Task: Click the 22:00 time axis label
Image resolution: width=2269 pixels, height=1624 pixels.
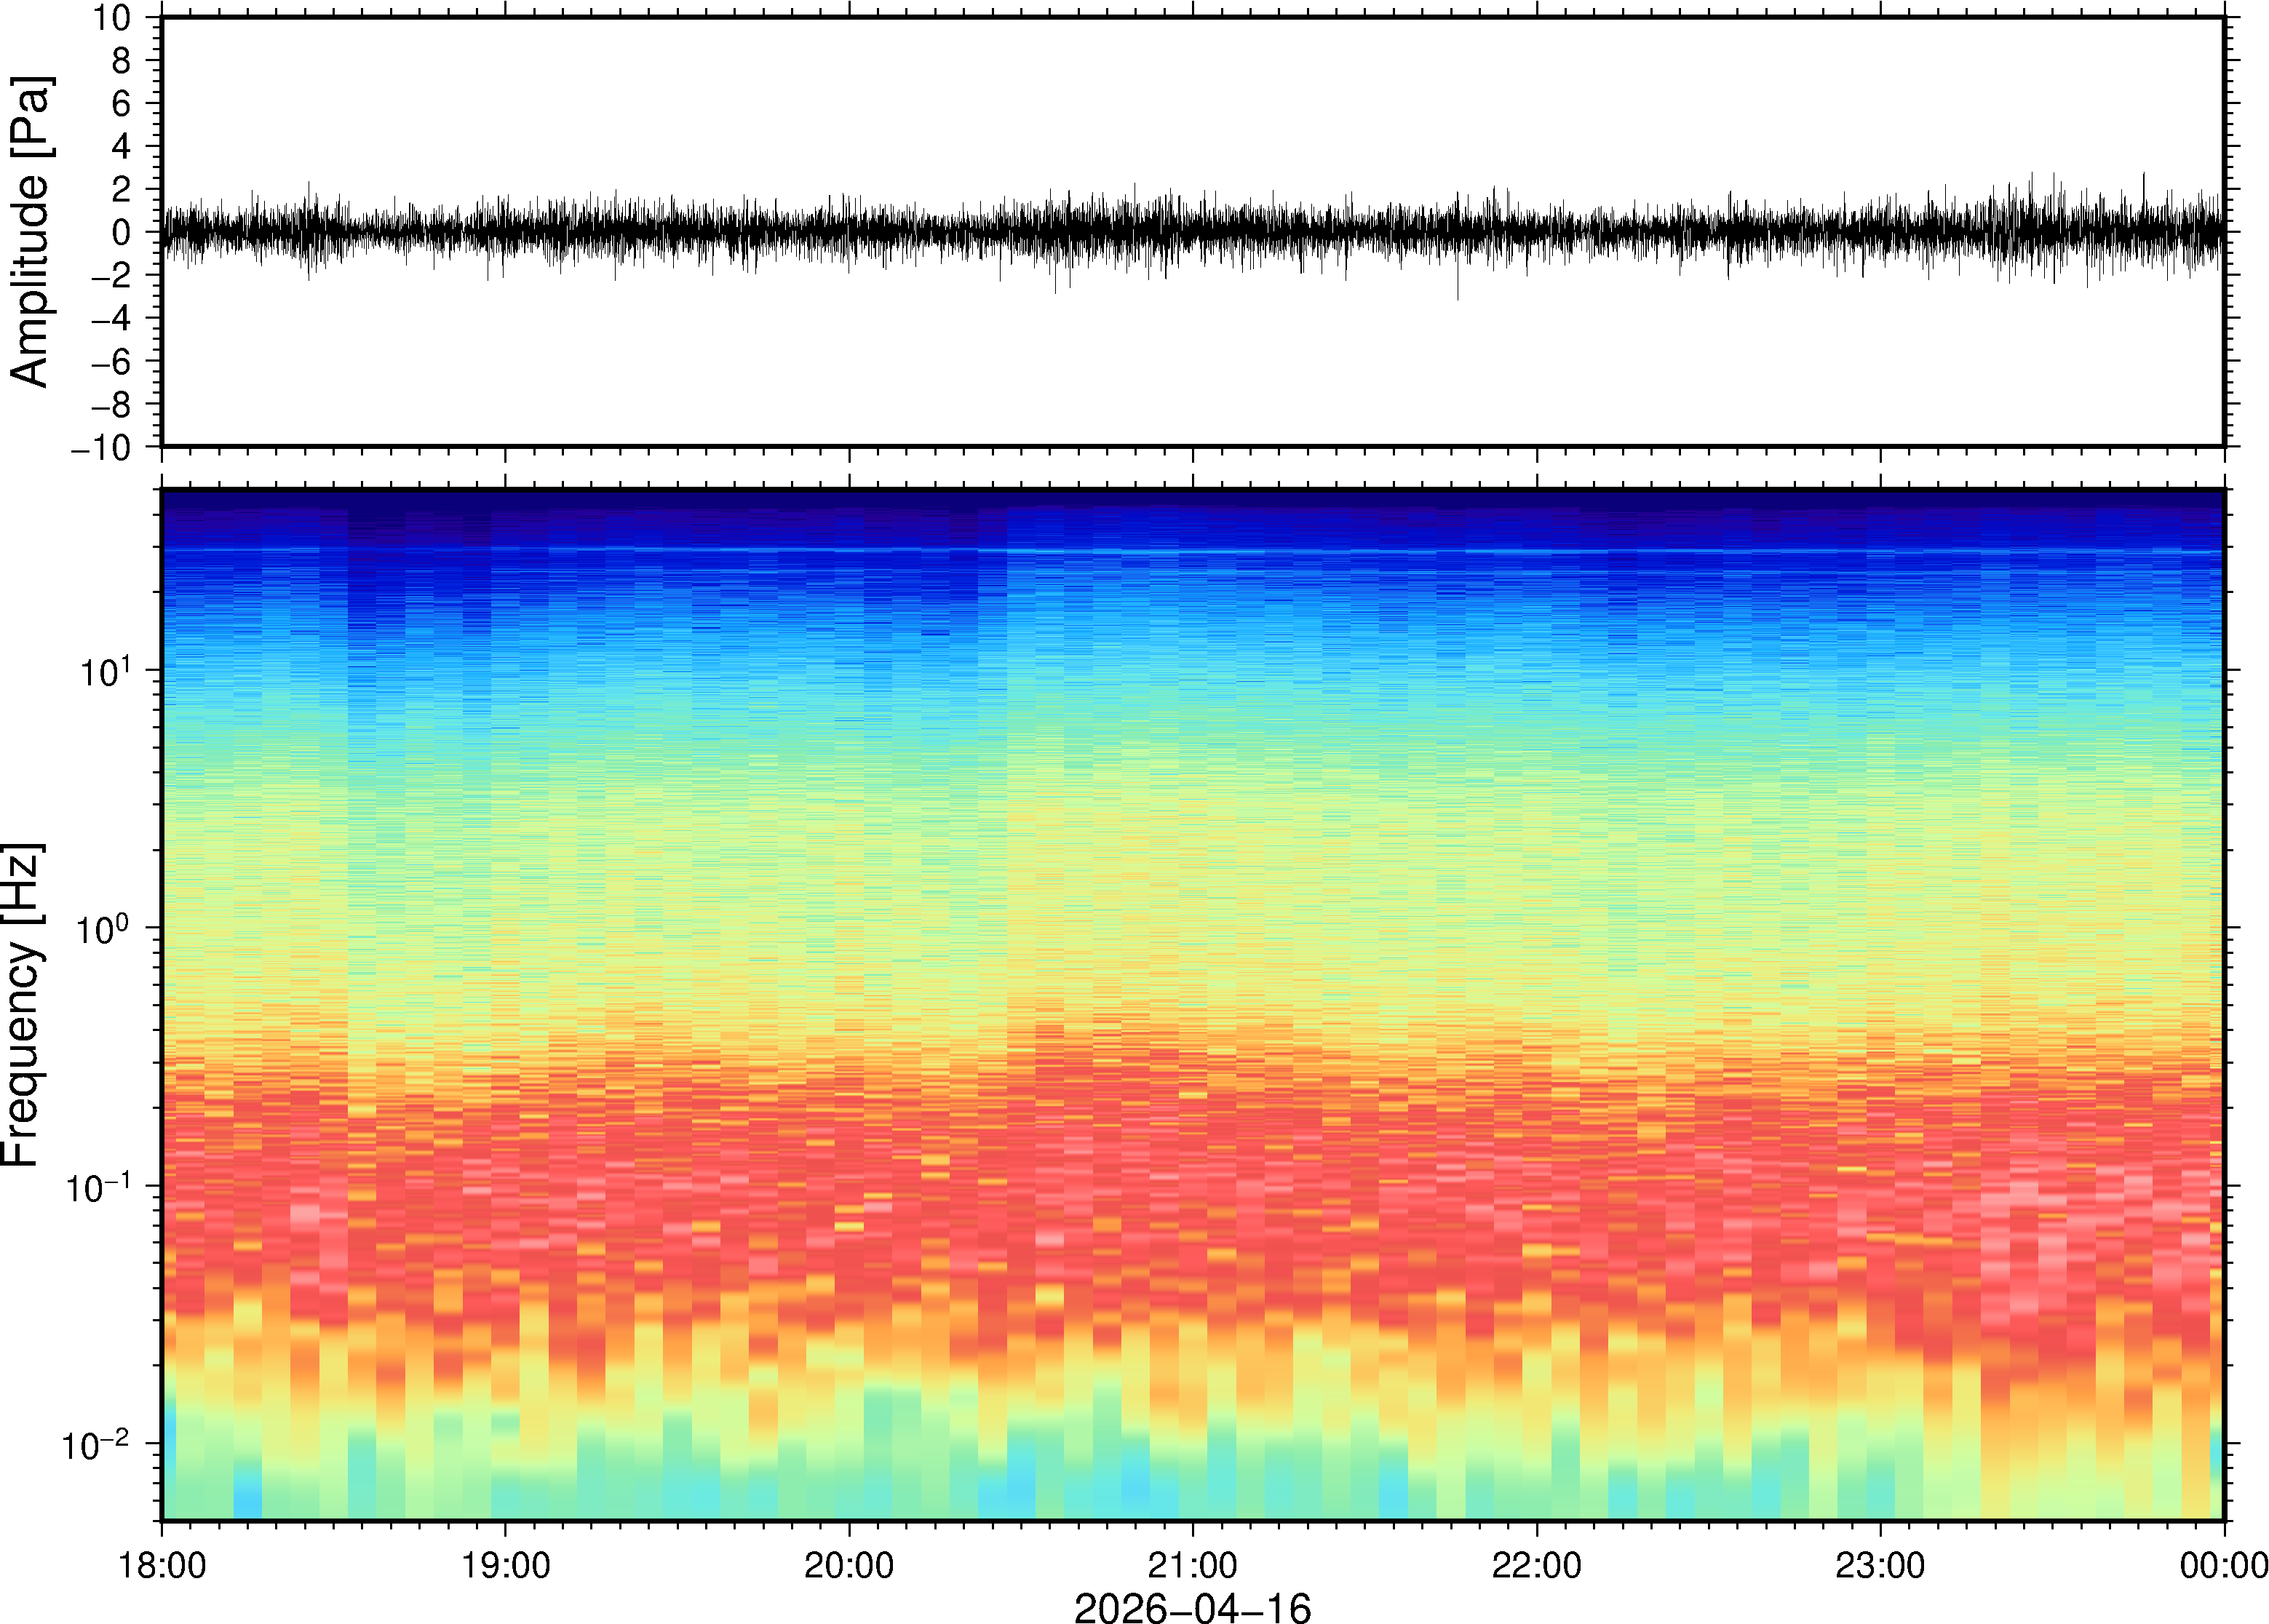Action: point(1536,1566)
